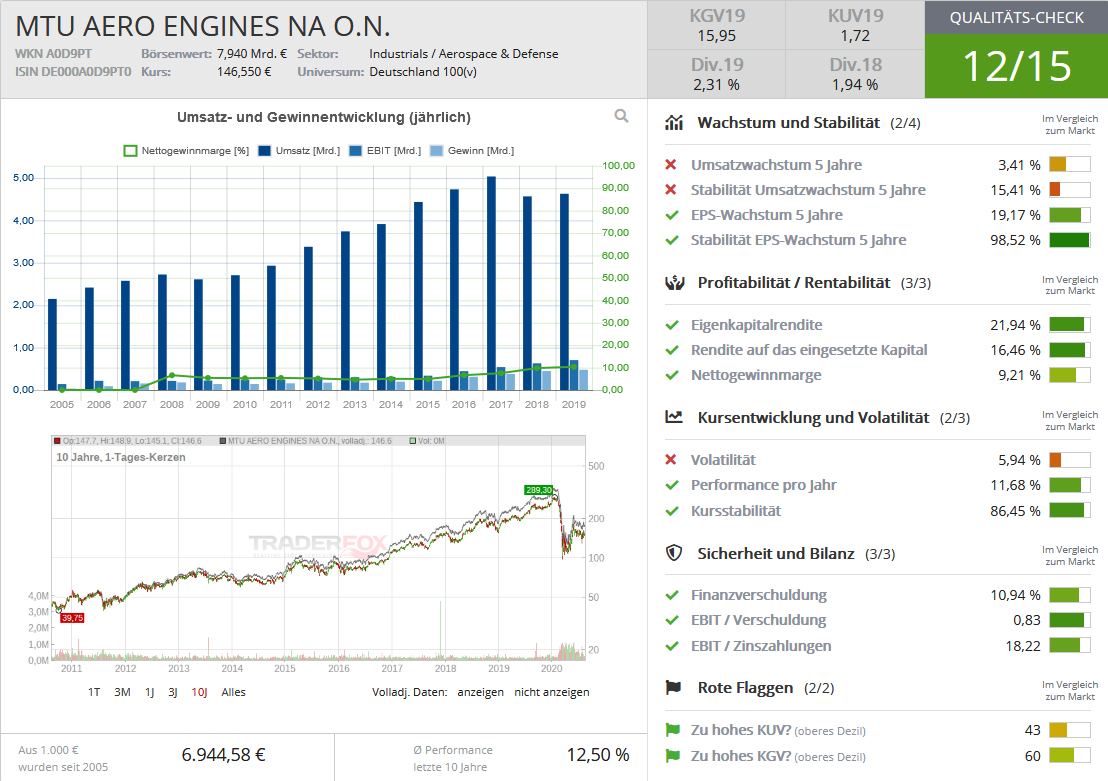Click 'nicht anzeigen' for Volladj. Daten
This screenshot has width=1108, height=781.
tap(551, 692)
